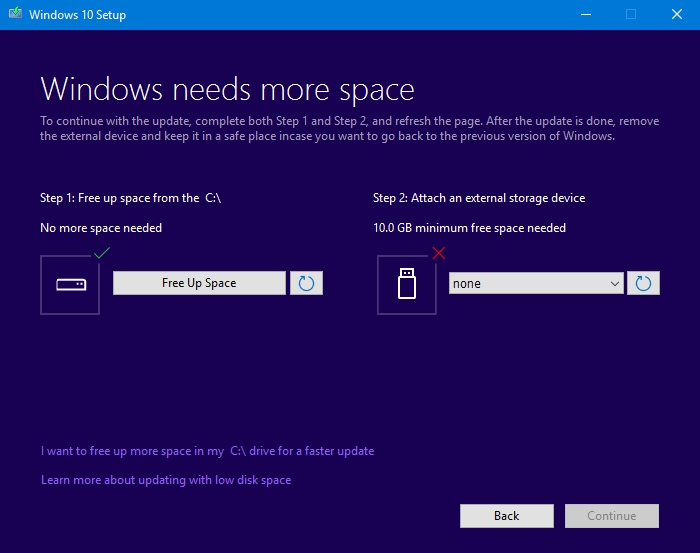The height and width of the screenshot is (553, 700).
Task: Click the Windows 10 Setup title bar icon
Action: pos(15,15)
